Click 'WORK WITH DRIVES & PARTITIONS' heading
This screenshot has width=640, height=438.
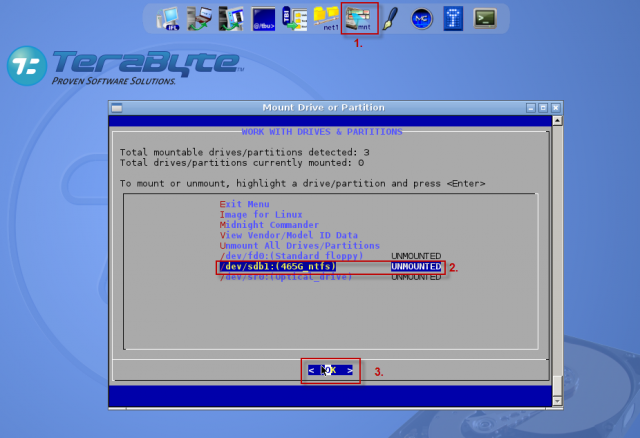[x=322, y=132]
